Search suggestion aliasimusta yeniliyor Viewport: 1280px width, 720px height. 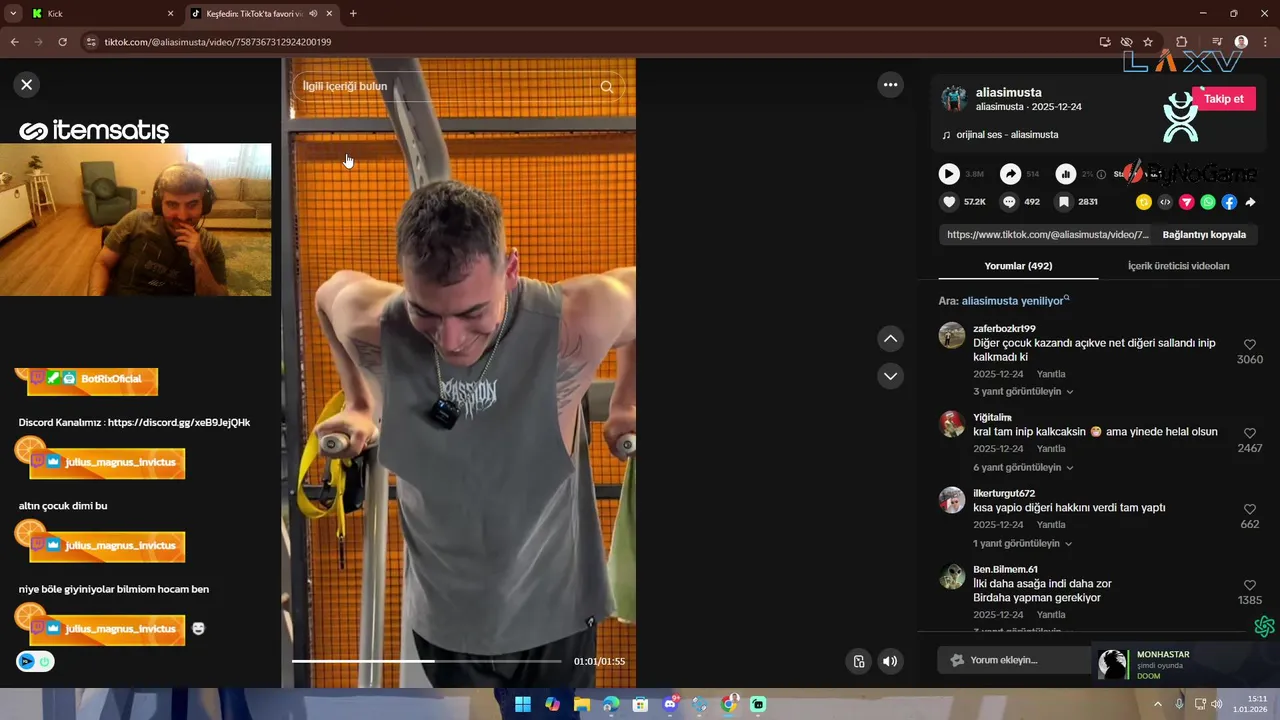(1013, 301)
